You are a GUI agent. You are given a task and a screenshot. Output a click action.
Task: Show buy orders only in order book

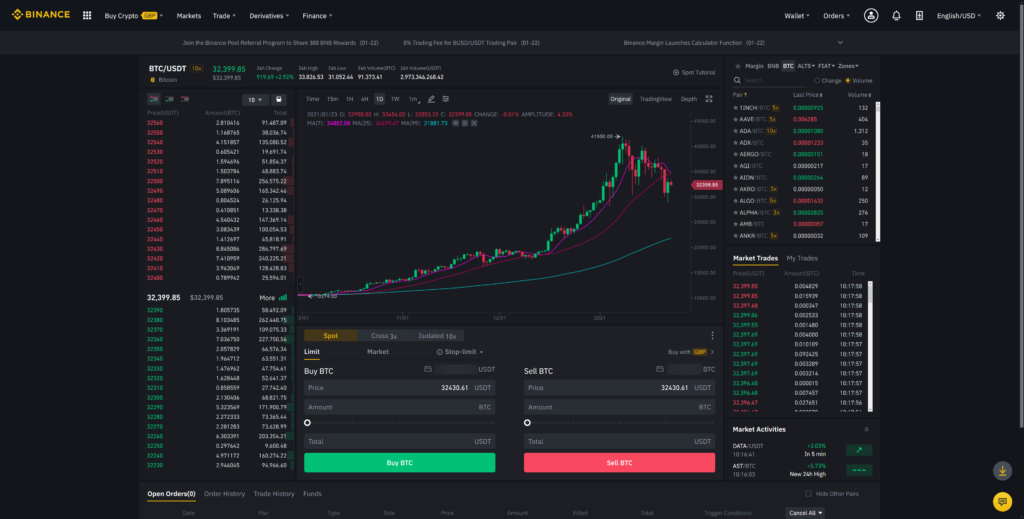point(169,99)
